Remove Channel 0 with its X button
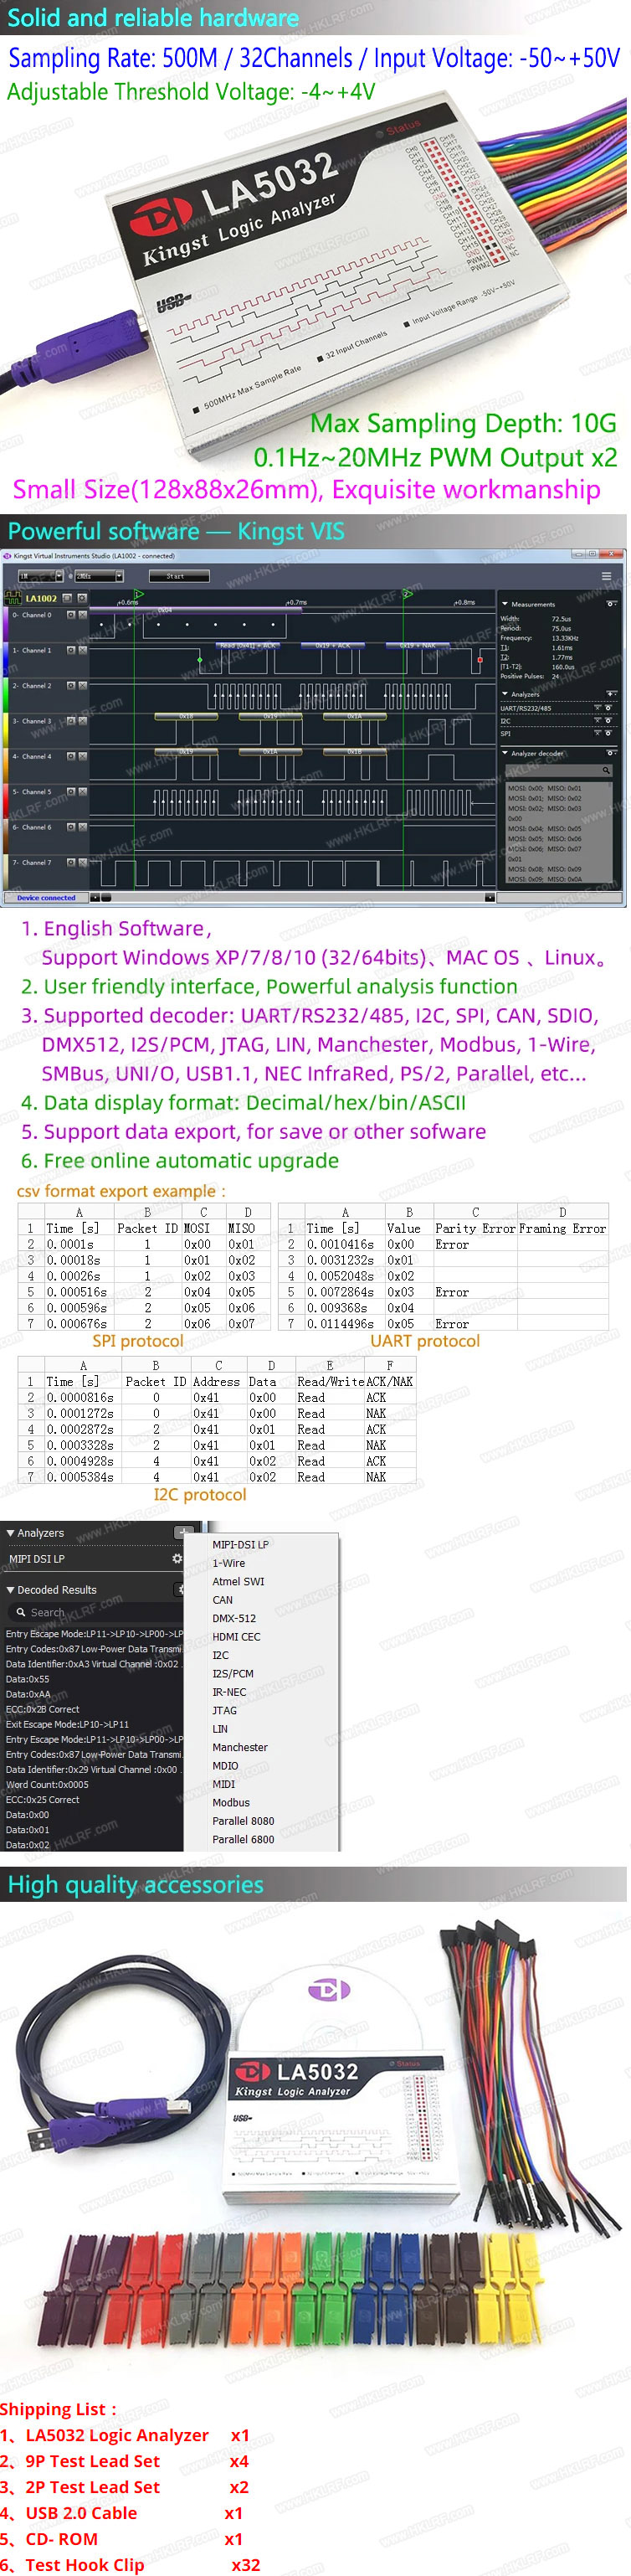This screenshot has height=2576, width=631. click(x=83, y=615)
